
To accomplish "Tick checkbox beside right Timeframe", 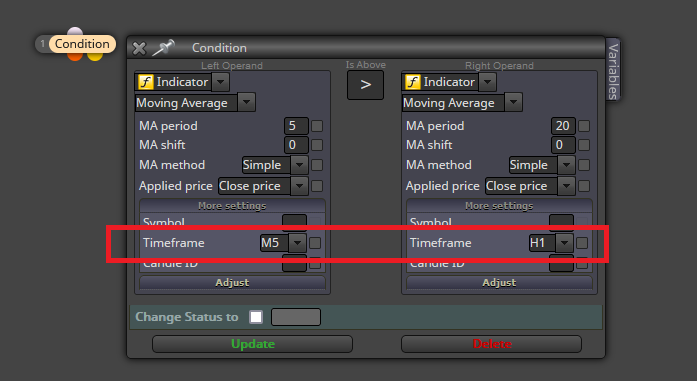I will click(x=582, y=243).
